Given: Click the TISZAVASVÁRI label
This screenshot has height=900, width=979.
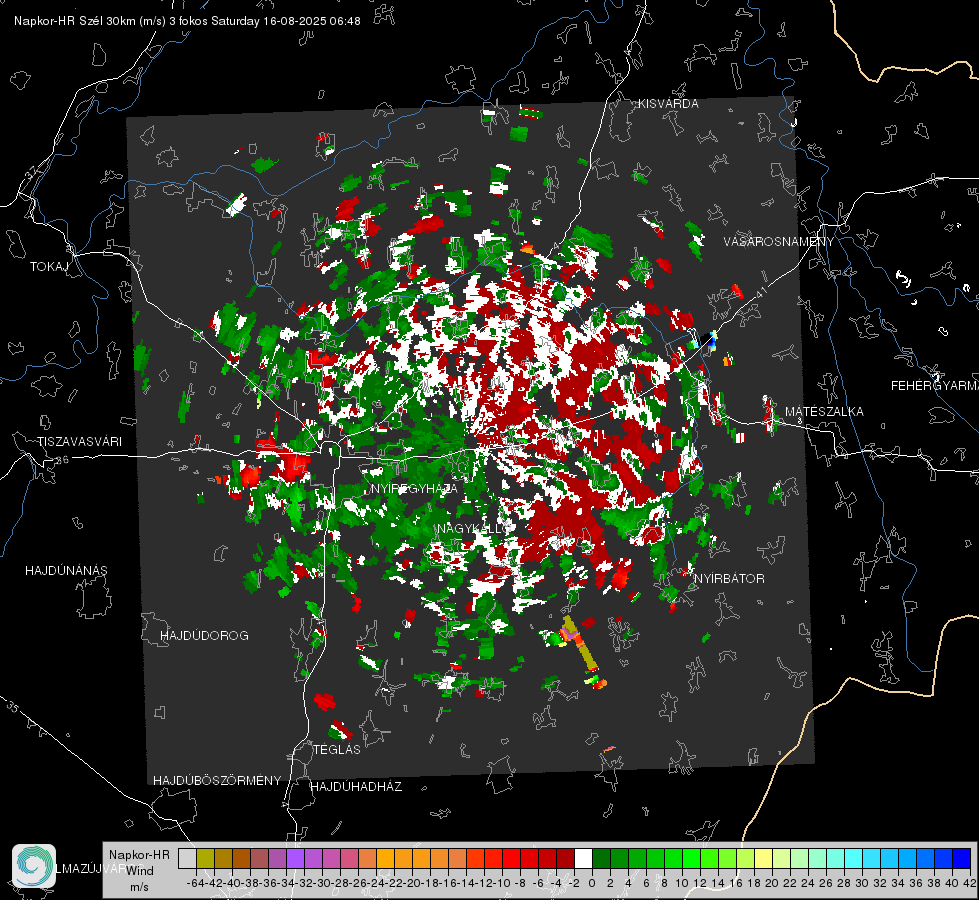Looking at the screenshot, I should click(79, 442).
